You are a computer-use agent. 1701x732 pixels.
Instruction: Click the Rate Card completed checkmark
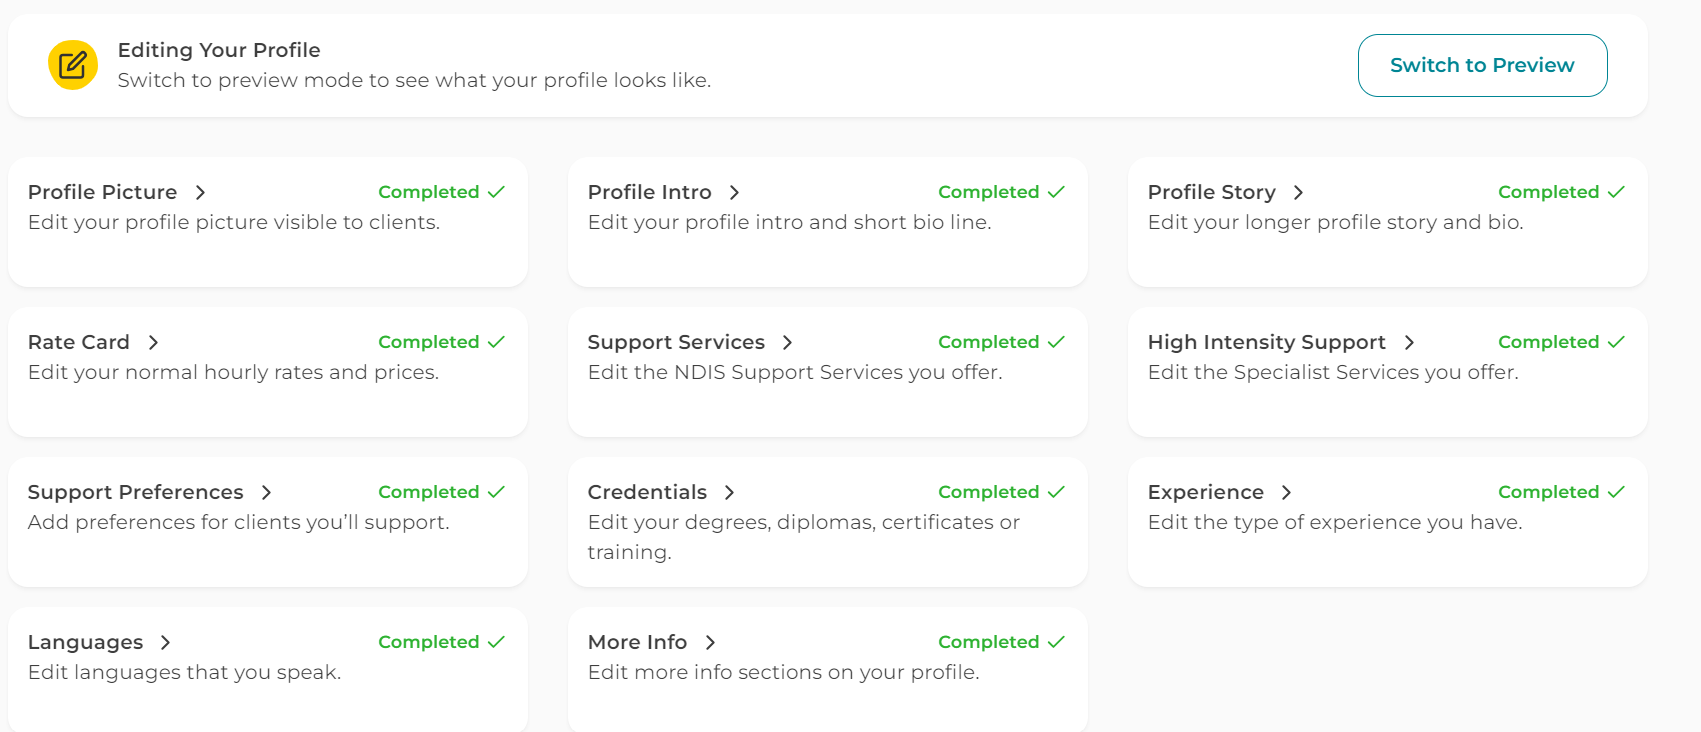click(496, 342)
